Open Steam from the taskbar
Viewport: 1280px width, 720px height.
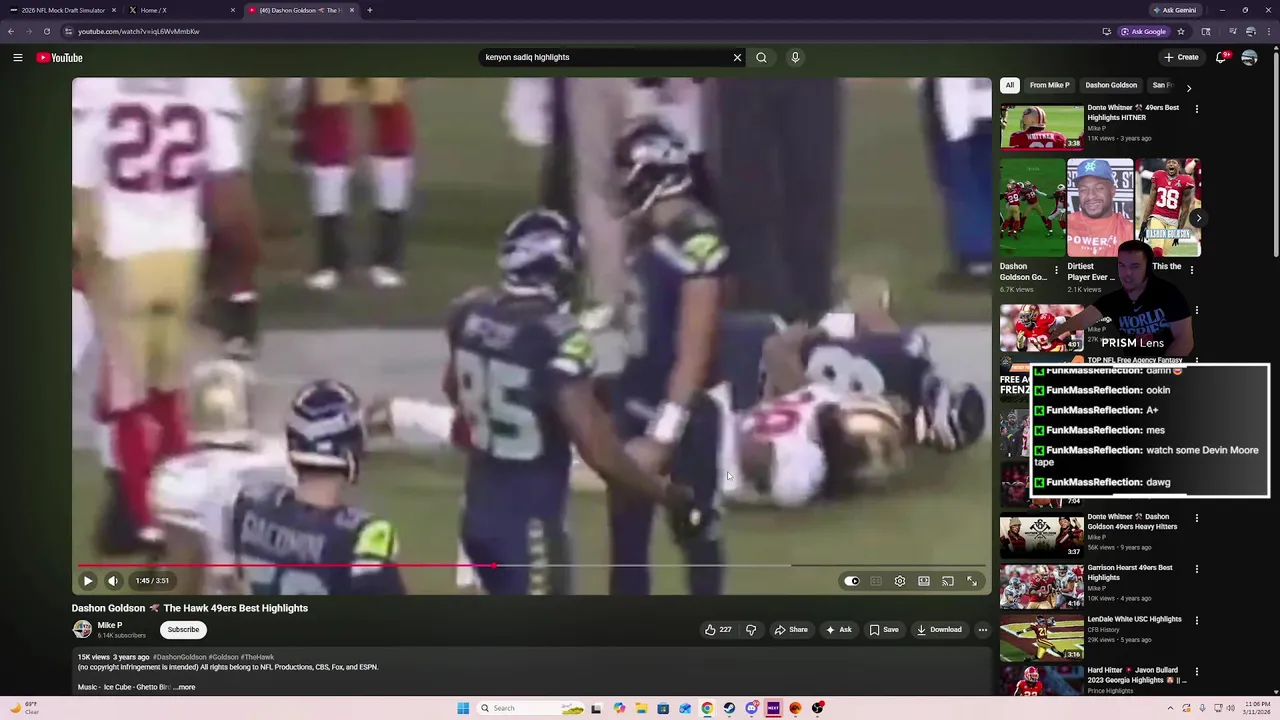pyautogui.click(x=729, y=708)
